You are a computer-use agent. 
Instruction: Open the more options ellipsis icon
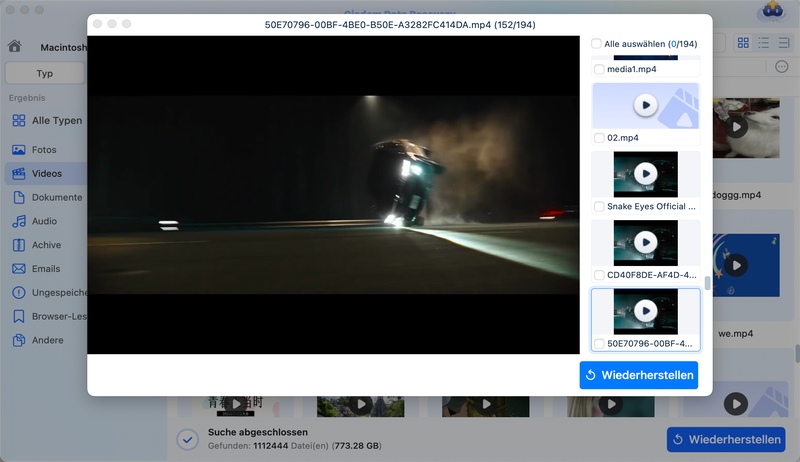pos(782,67)
